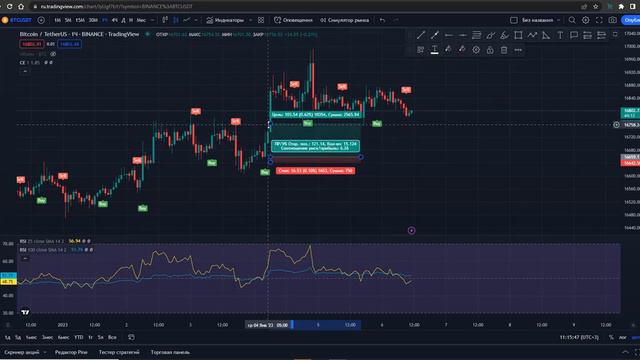This screenshot has height=360, width=640.
Task: Select the zigzag price path tool
Action: click(532, 36)
